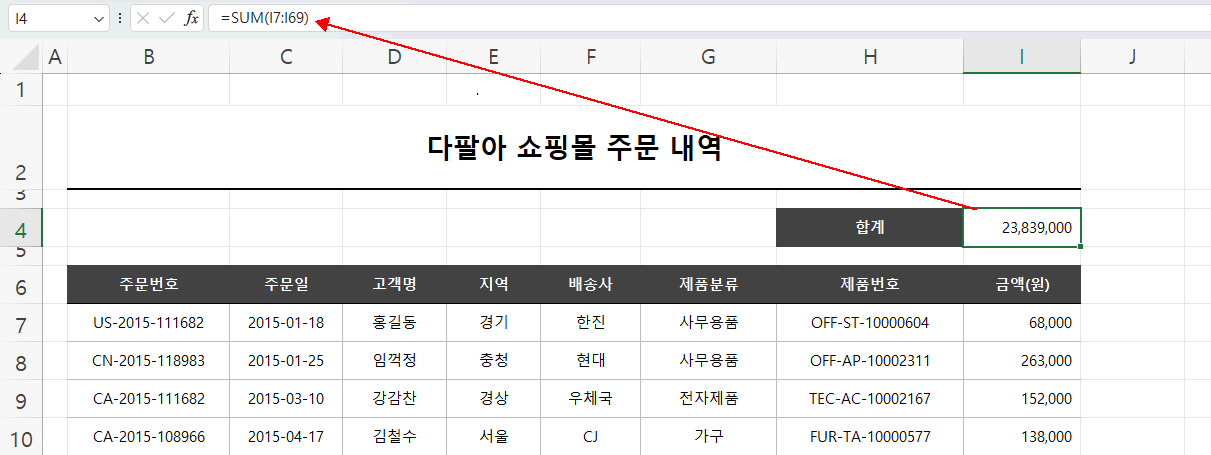Screen dimensions: 1211x455
Task: Click the title 다팔아 쇼핑몰 주문 내역
Action: 574,148
